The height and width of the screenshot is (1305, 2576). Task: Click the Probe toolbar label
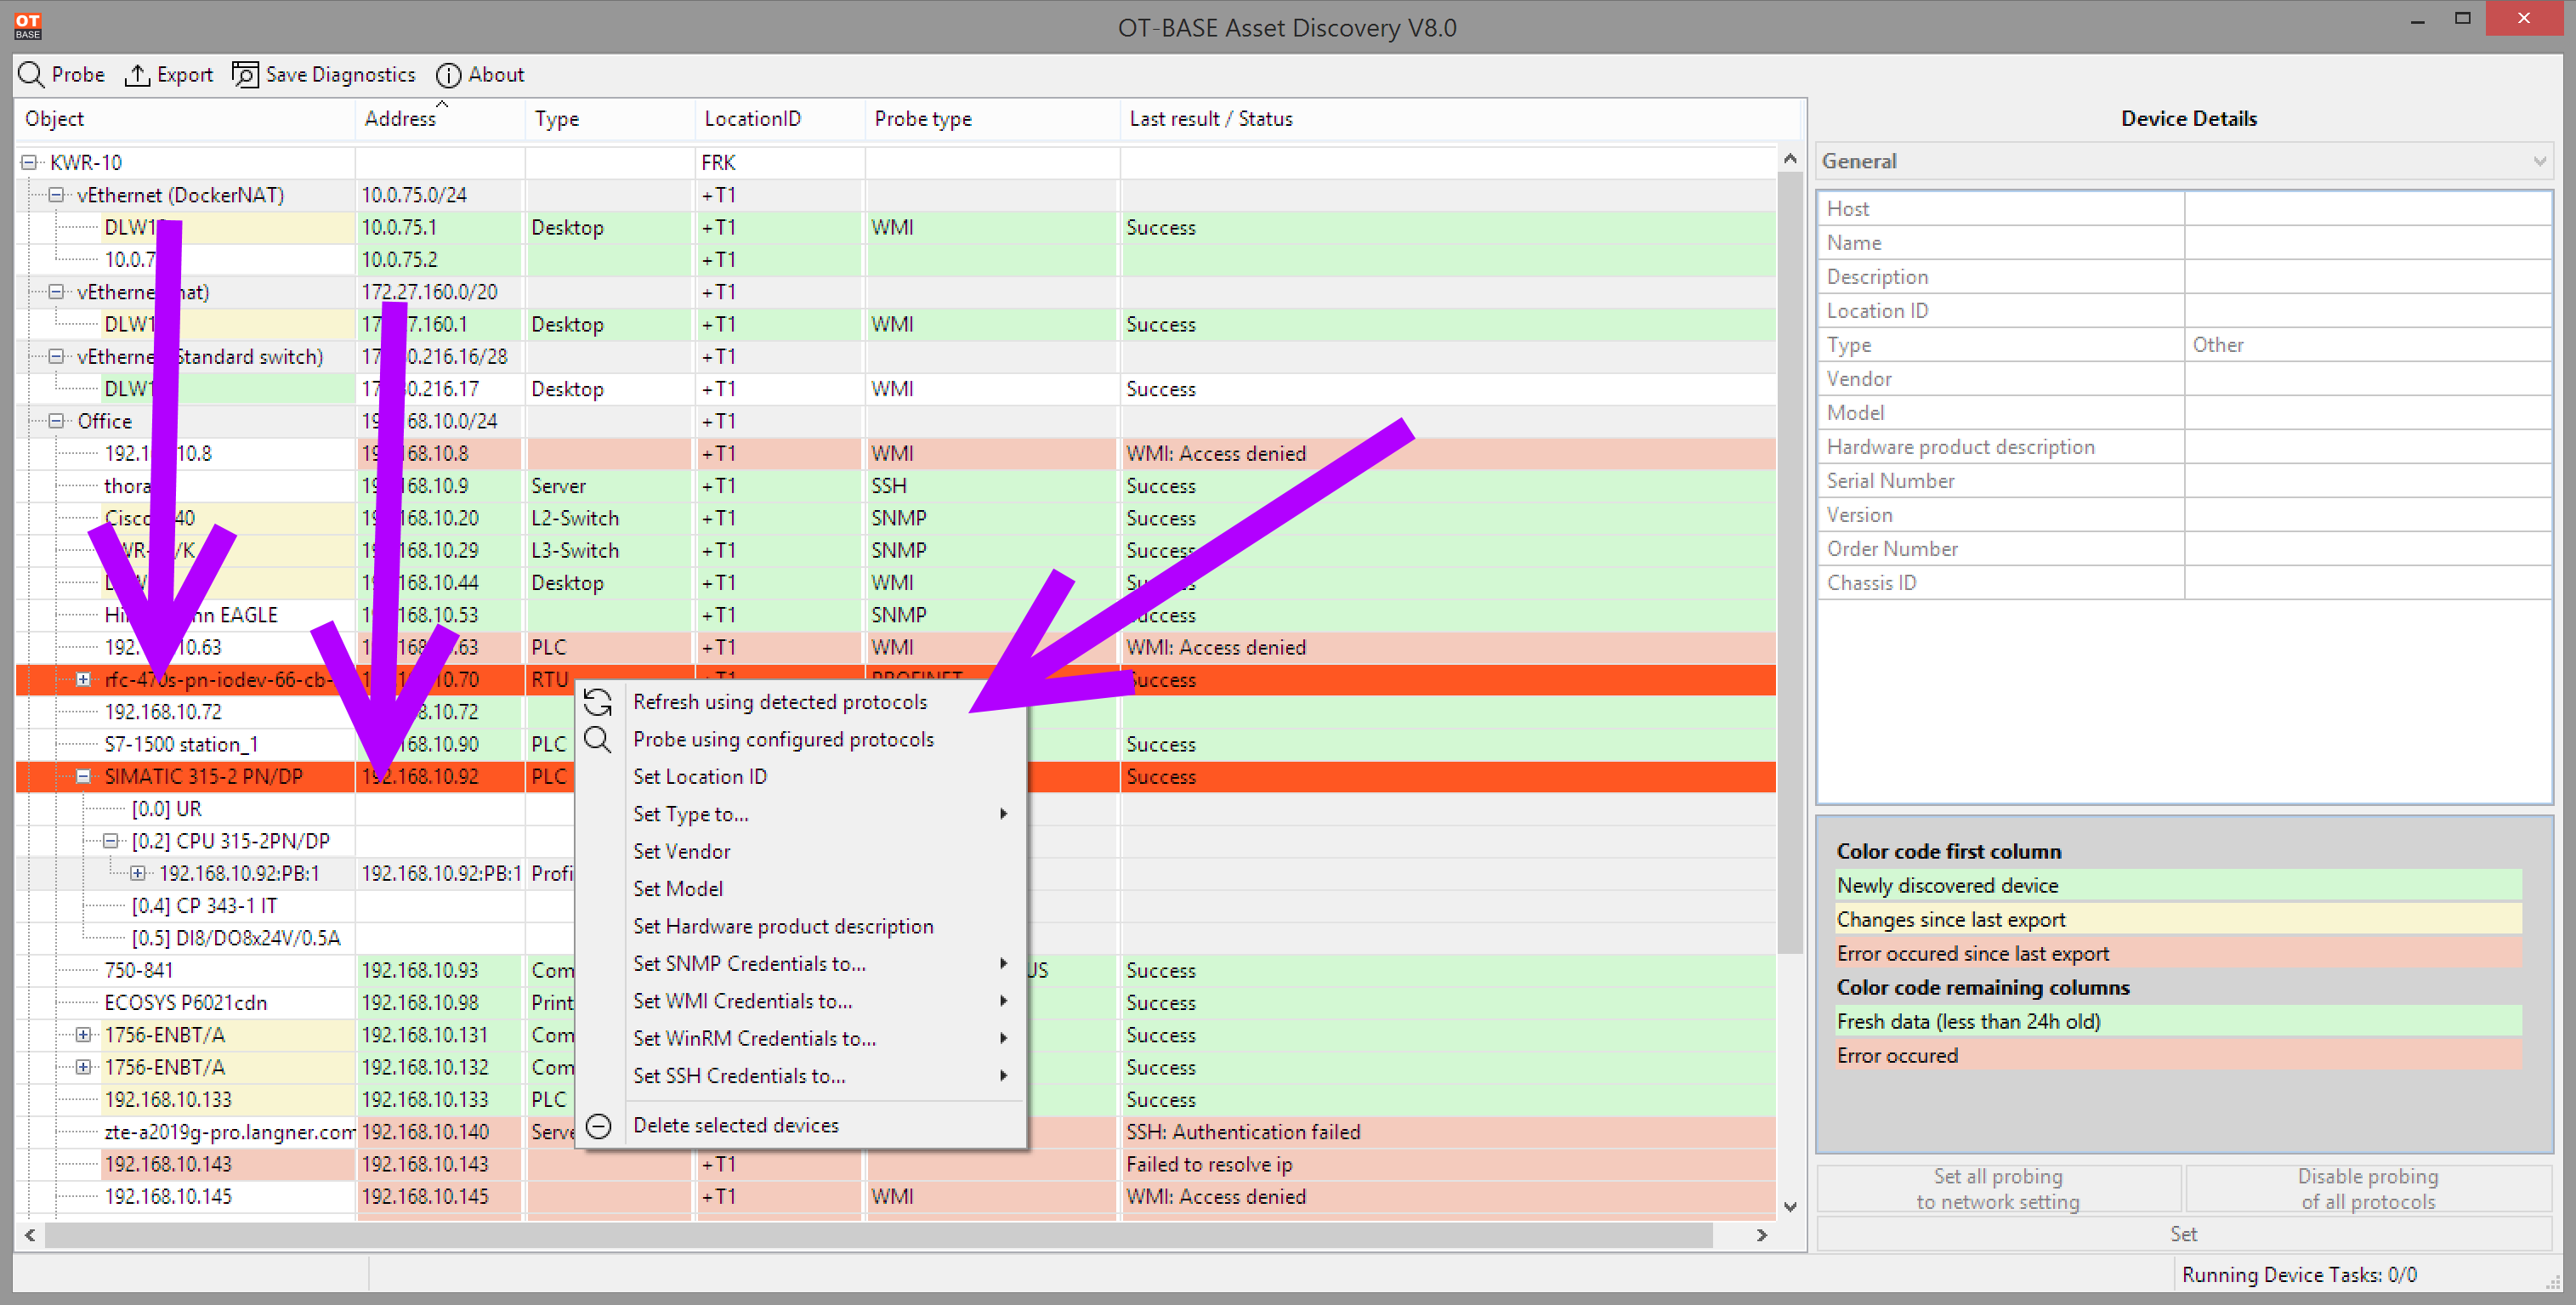click(x=78, y=75)
